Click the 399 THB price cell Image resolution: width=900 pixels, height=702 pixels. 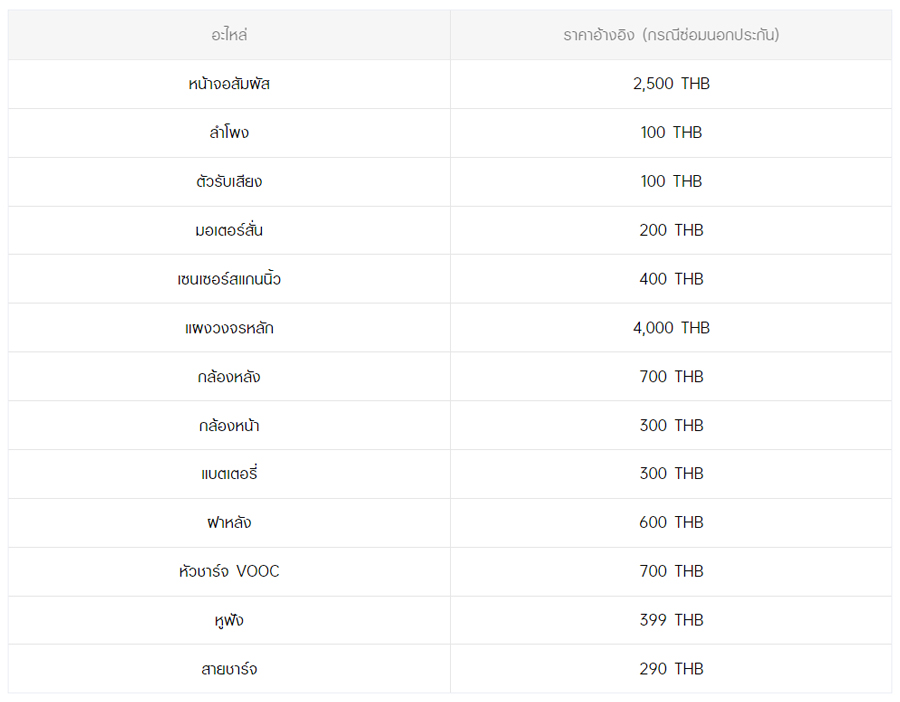671,620
